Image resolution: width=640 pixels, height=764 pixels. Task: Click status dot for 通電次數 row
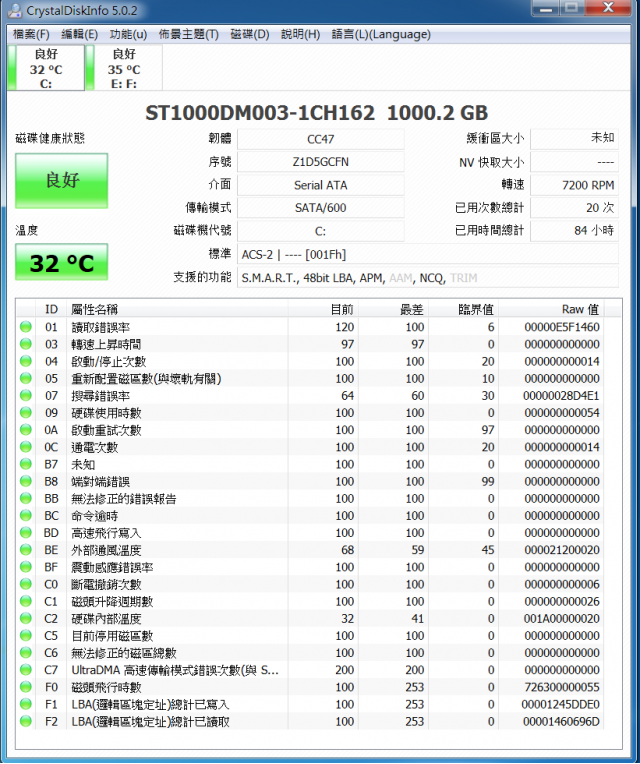[26, 447]
